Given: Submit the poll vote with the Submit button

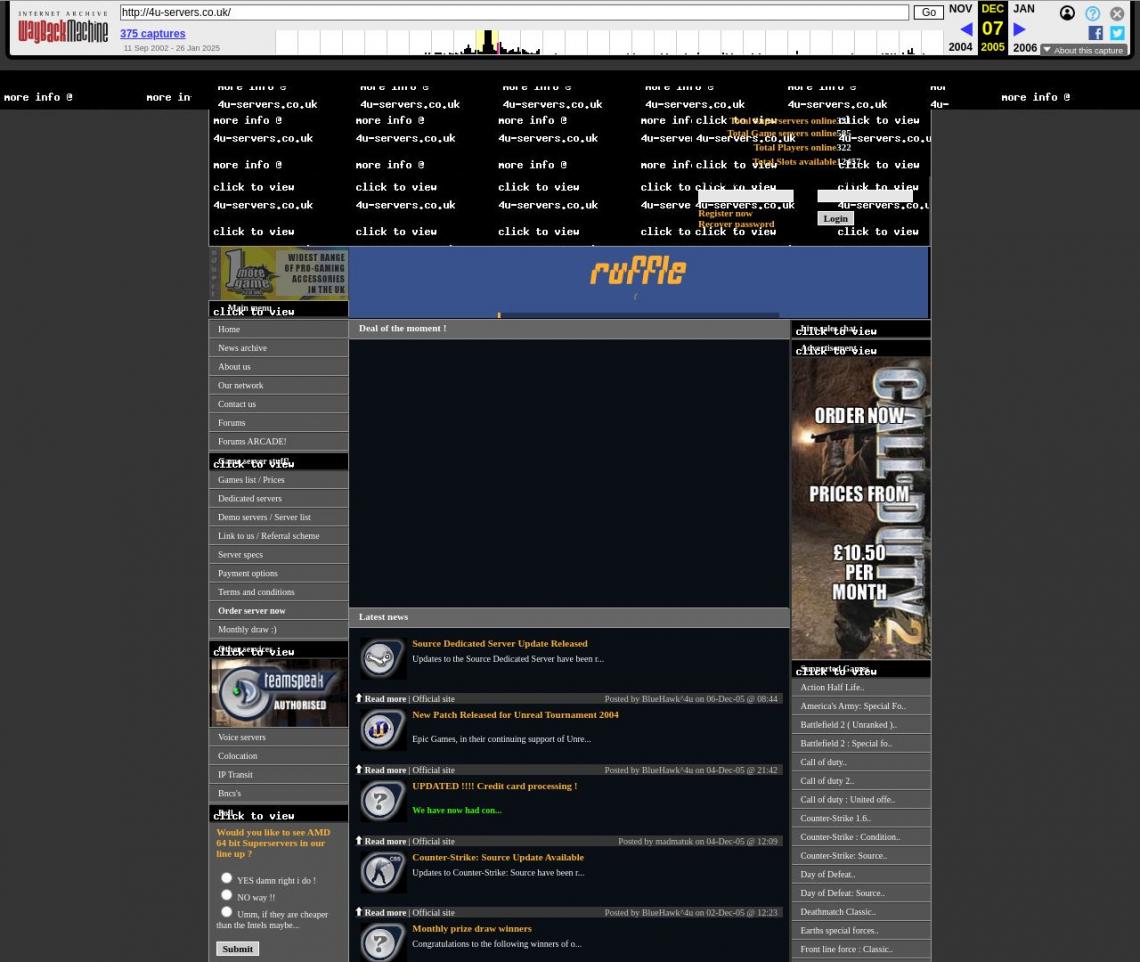Looking at the screenshot, I should (x=238, y=949).
